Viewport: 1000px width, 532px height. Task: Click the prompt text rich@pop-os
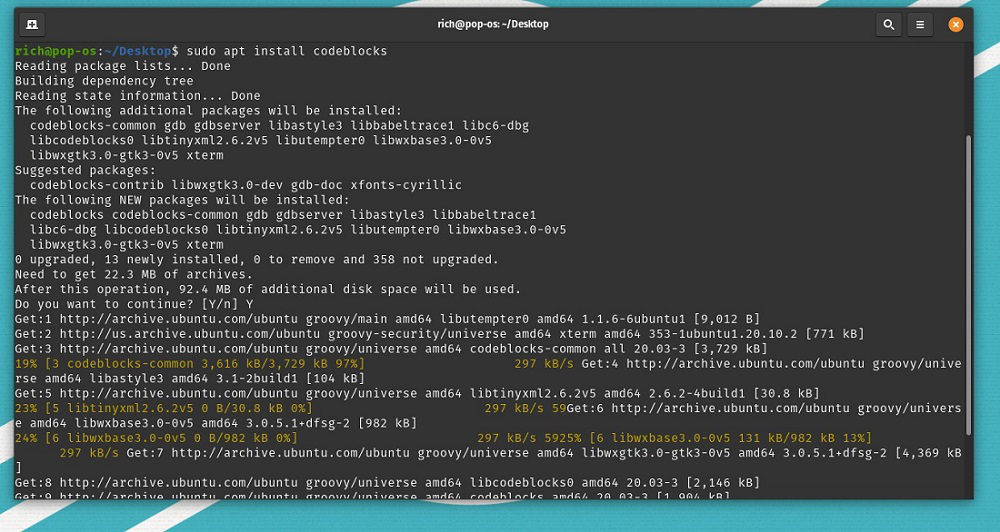(55, 51)
